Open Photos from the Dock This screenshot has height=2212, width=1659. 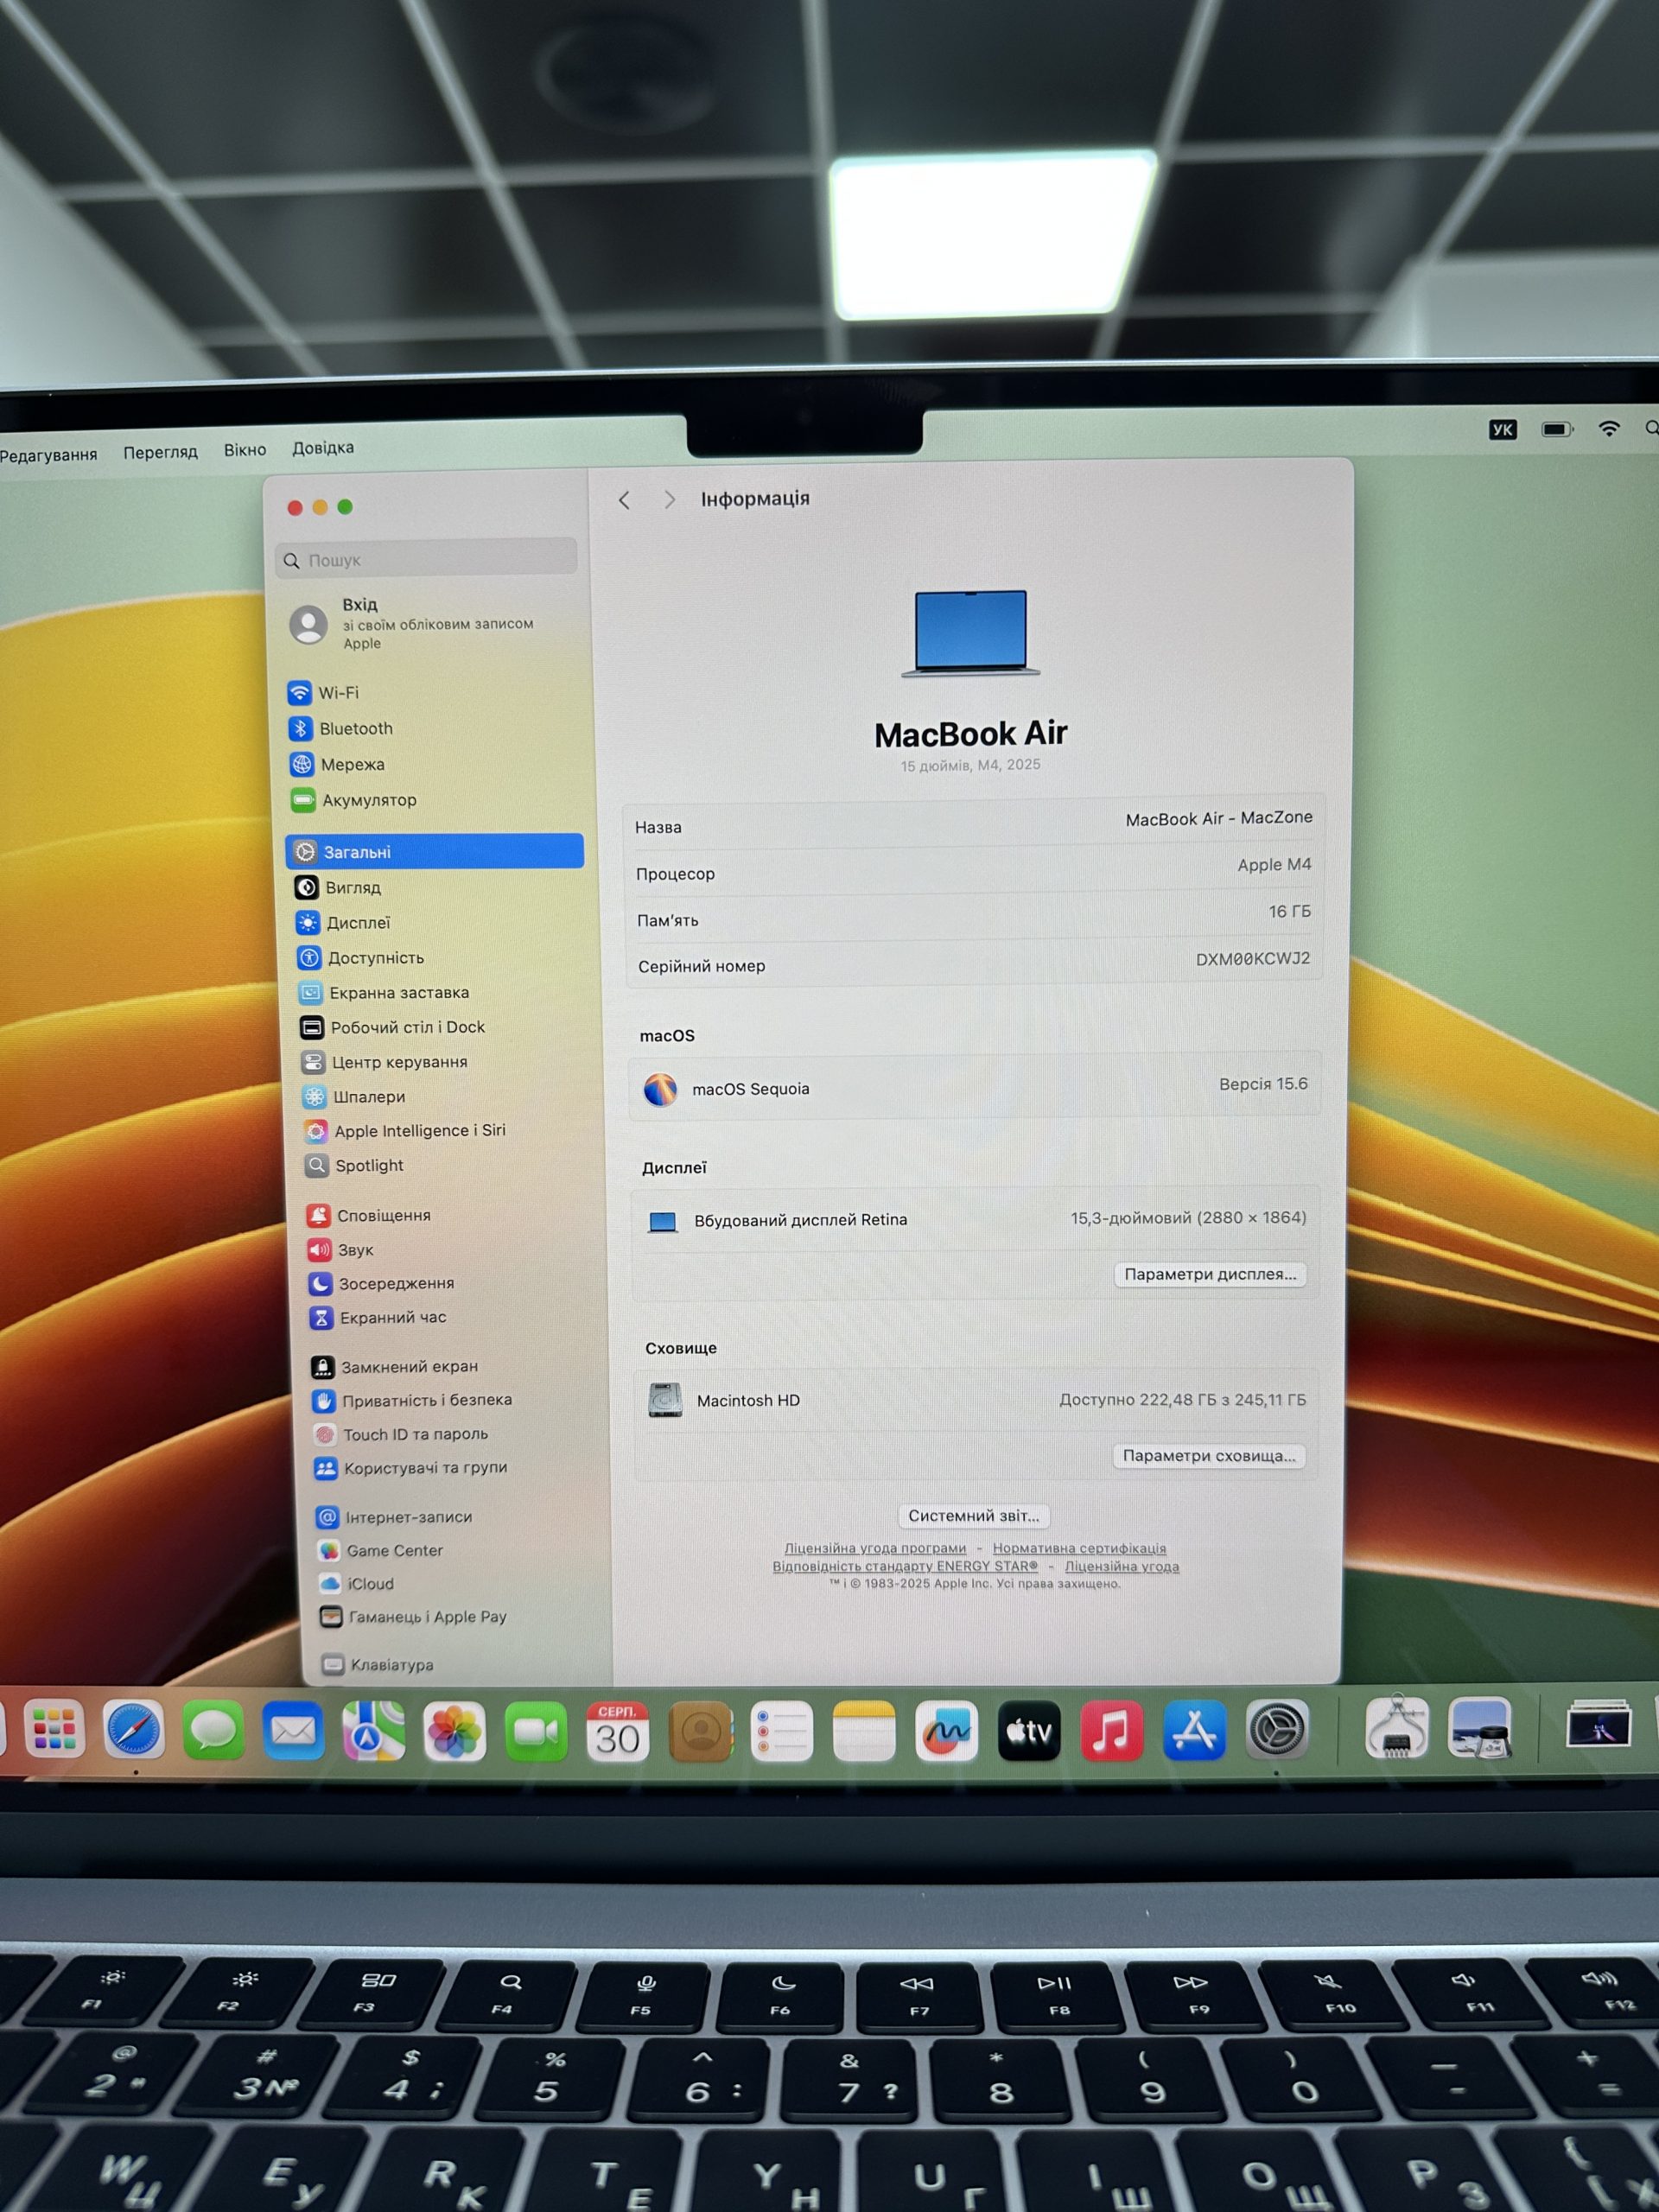pyautogui.click(x=454, y=1732)
